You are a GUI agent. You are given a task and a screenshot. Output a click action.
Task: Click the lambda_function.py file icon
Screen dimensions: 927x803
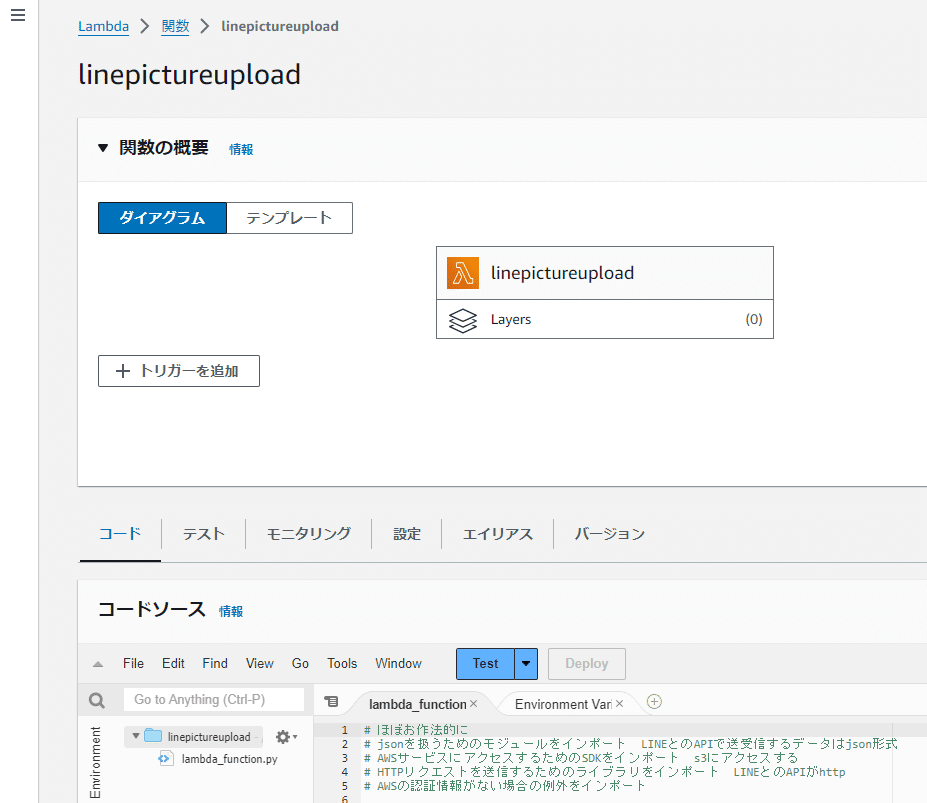coord(166,759)
